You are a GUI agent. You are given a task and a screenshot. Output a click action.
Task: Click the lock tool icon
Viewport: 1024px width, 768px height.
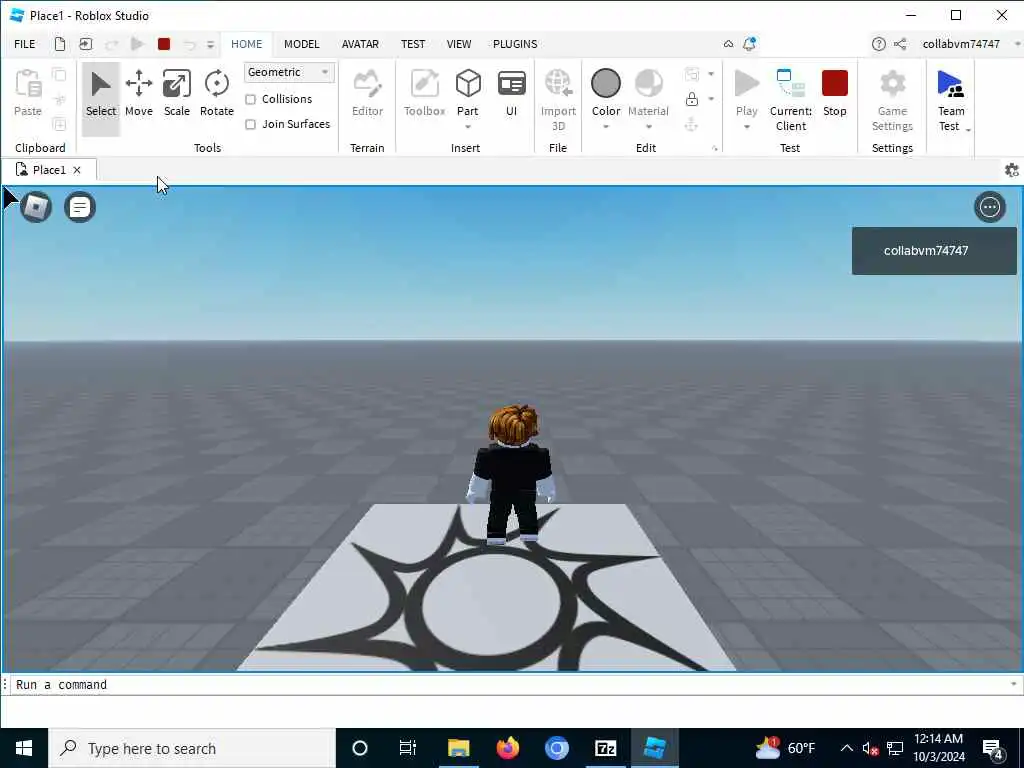692,99
